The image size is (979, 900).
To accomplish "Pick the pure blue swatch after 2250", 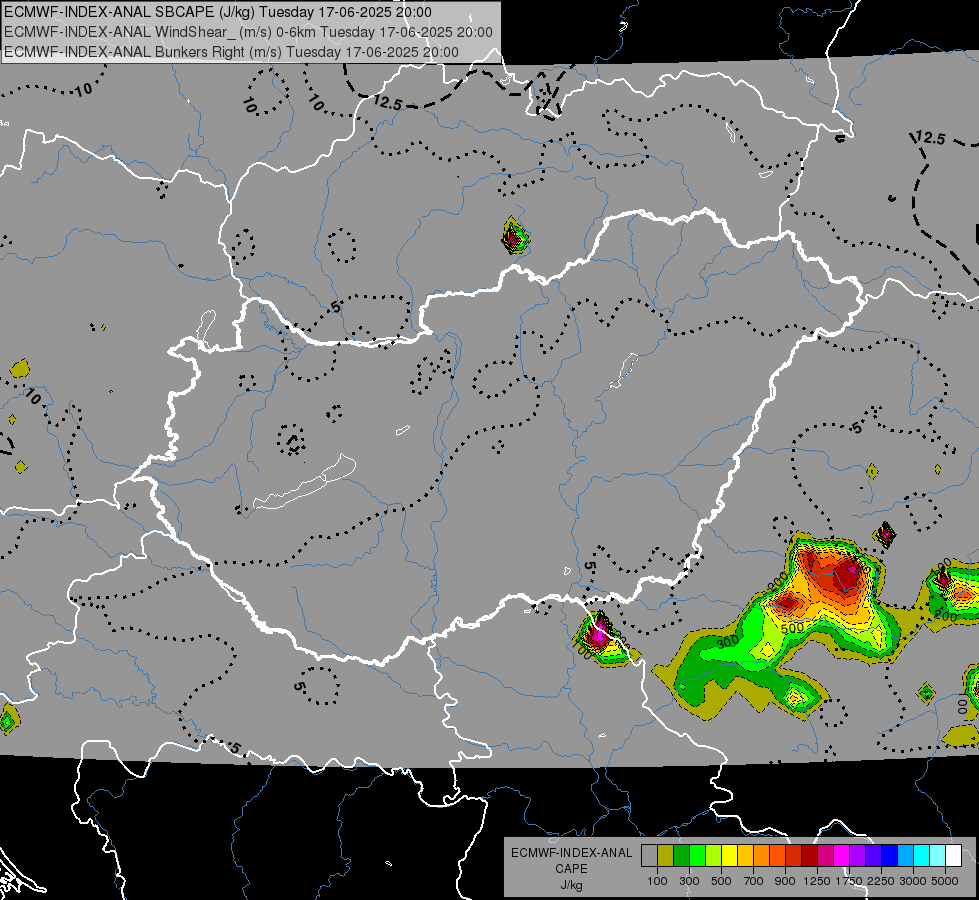I will point(890,856).
